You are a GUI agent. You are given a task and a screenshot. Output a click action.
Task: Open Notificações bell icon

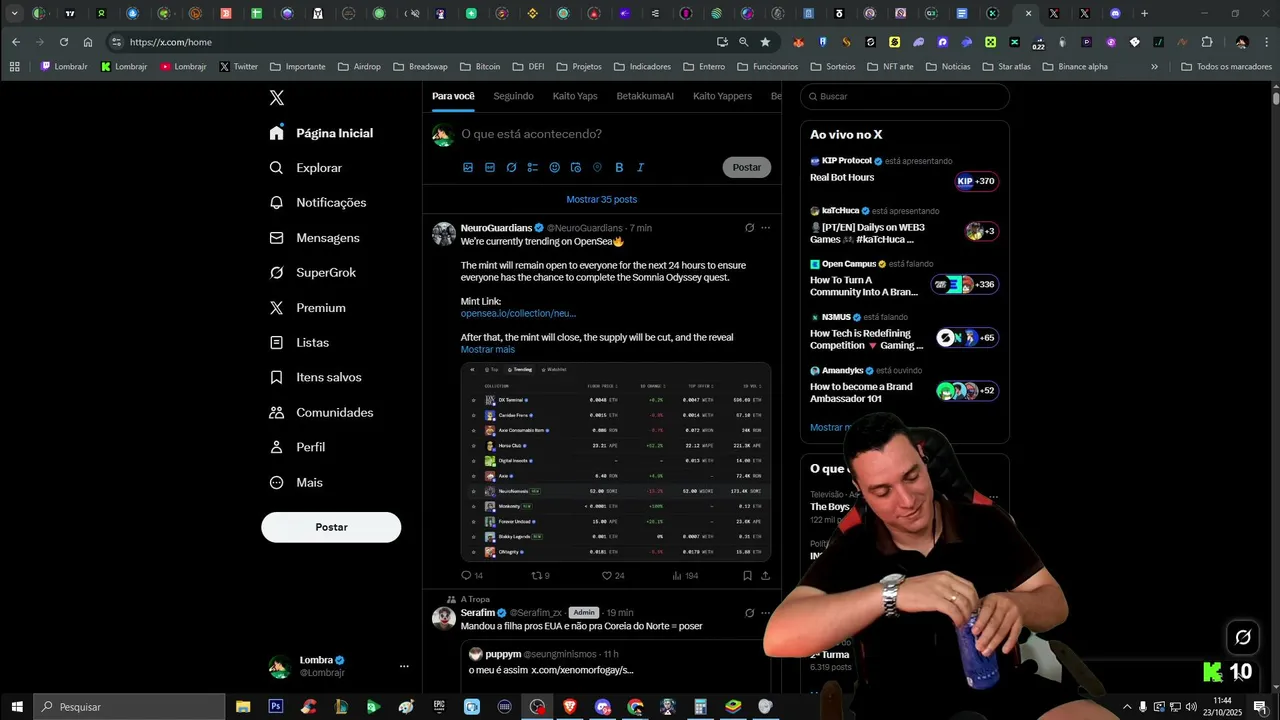tap(277, 202)
